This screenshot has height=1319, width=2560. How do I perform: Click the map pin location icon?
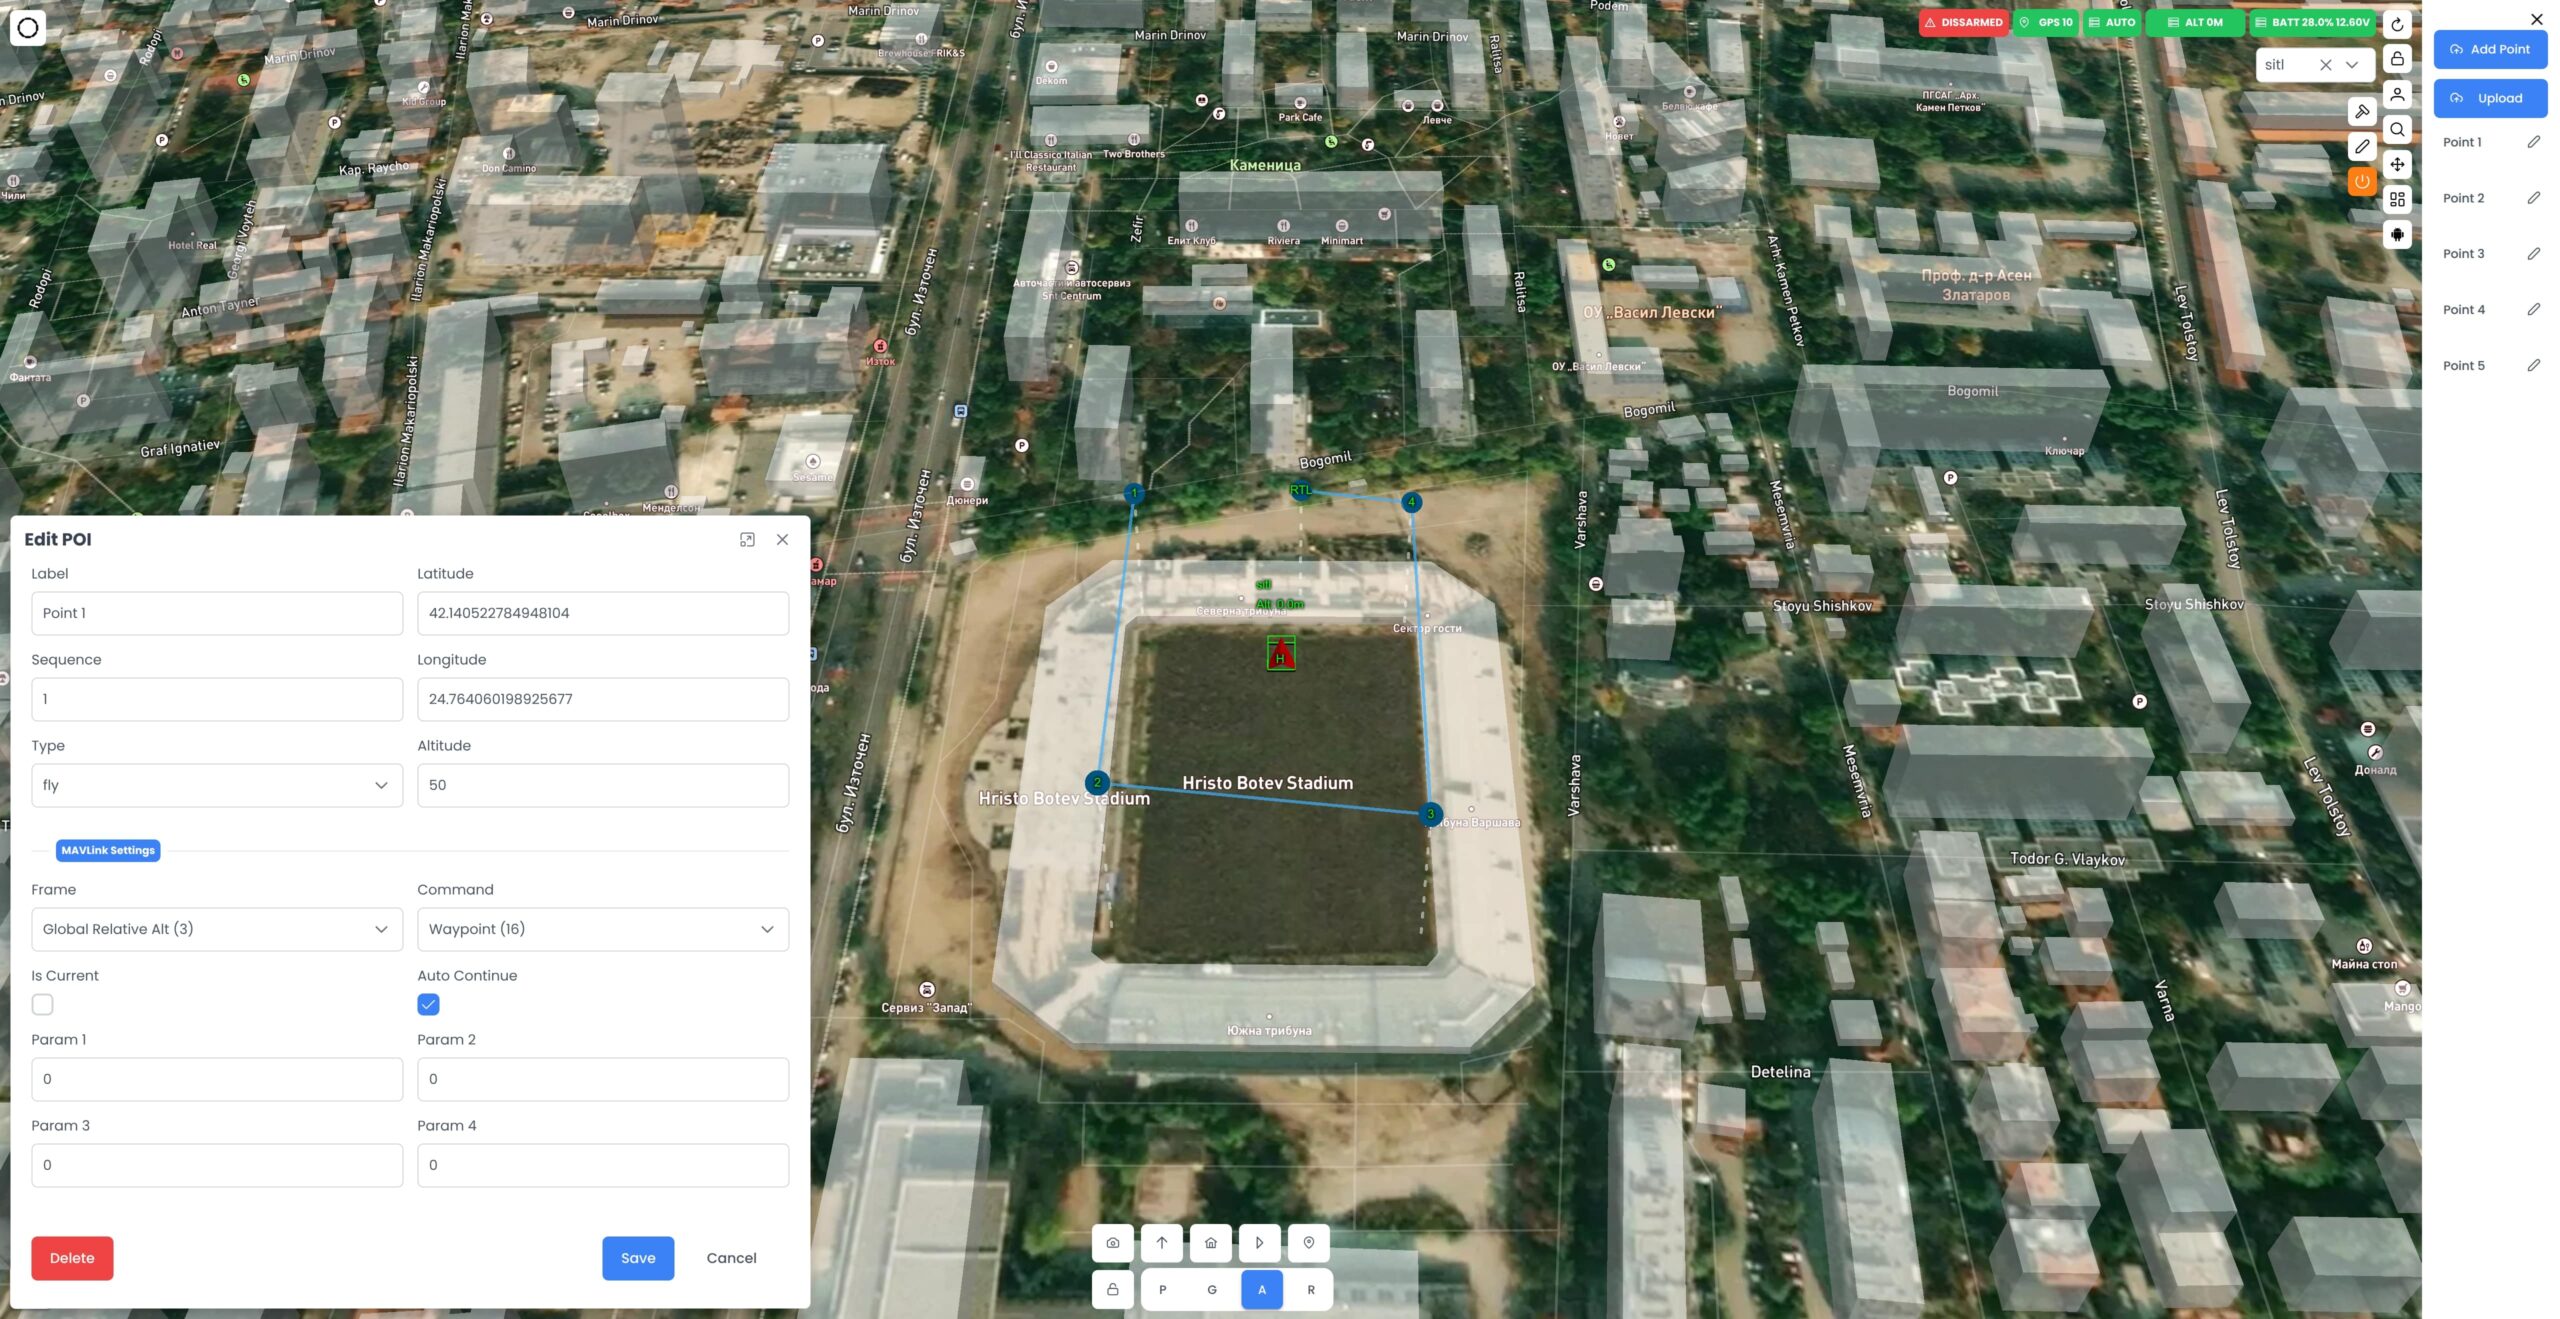click(x=1308, y=1243)
